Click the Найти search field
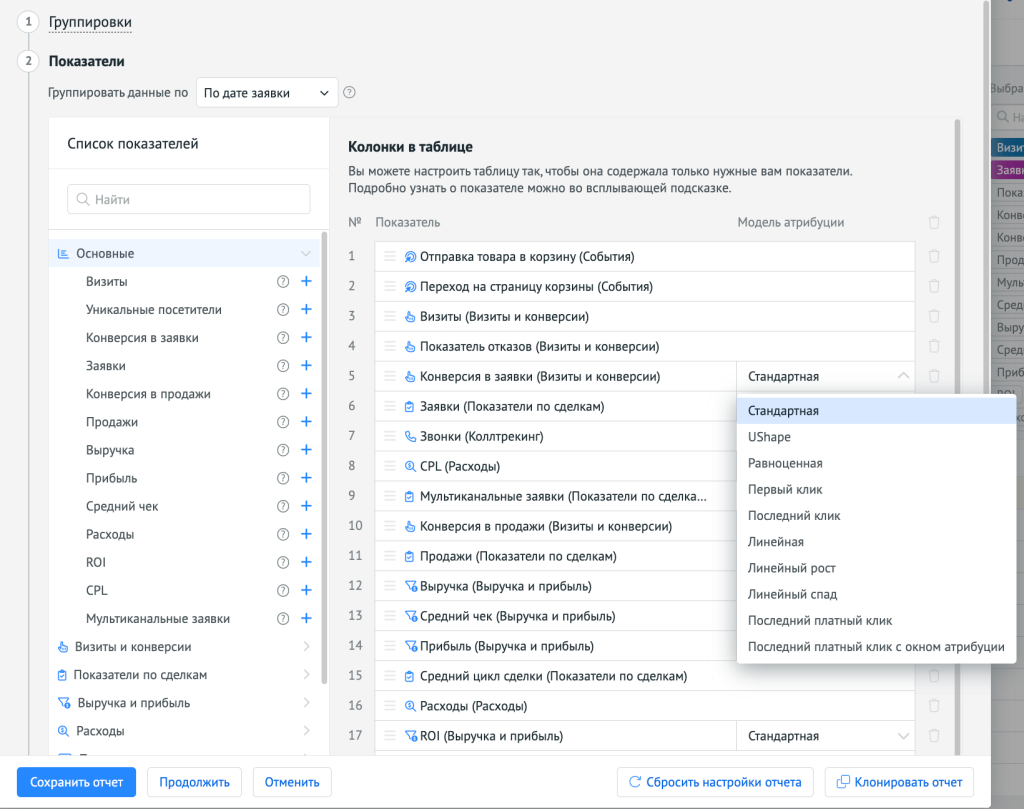The image size is (1024, 809). click(x=189, y=199)
